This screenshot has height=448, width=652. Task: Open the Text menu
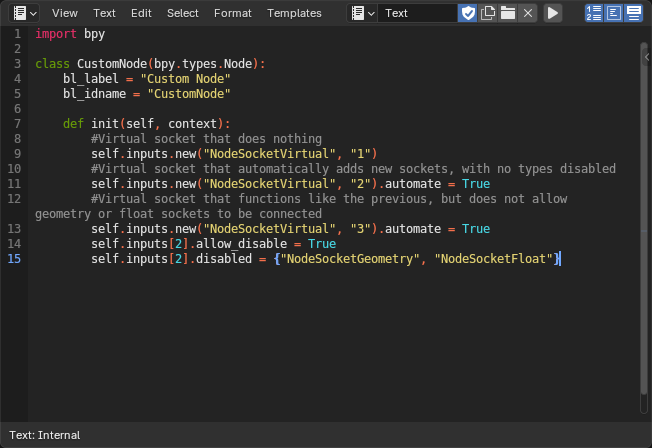point(104,13)
